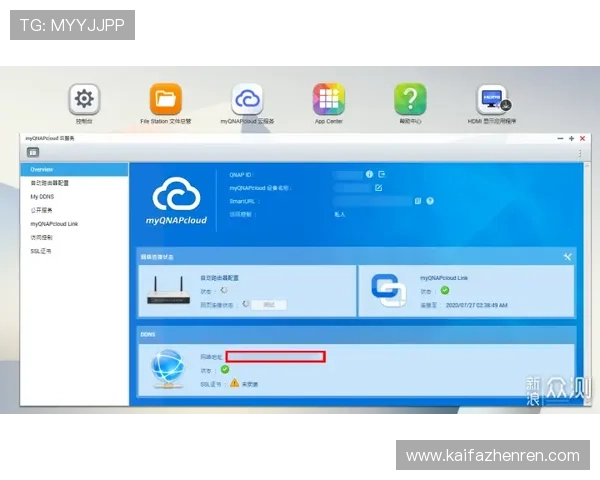This screenshot has height=480, width=600.
Task: Open App Center
Action: point(328,99)
